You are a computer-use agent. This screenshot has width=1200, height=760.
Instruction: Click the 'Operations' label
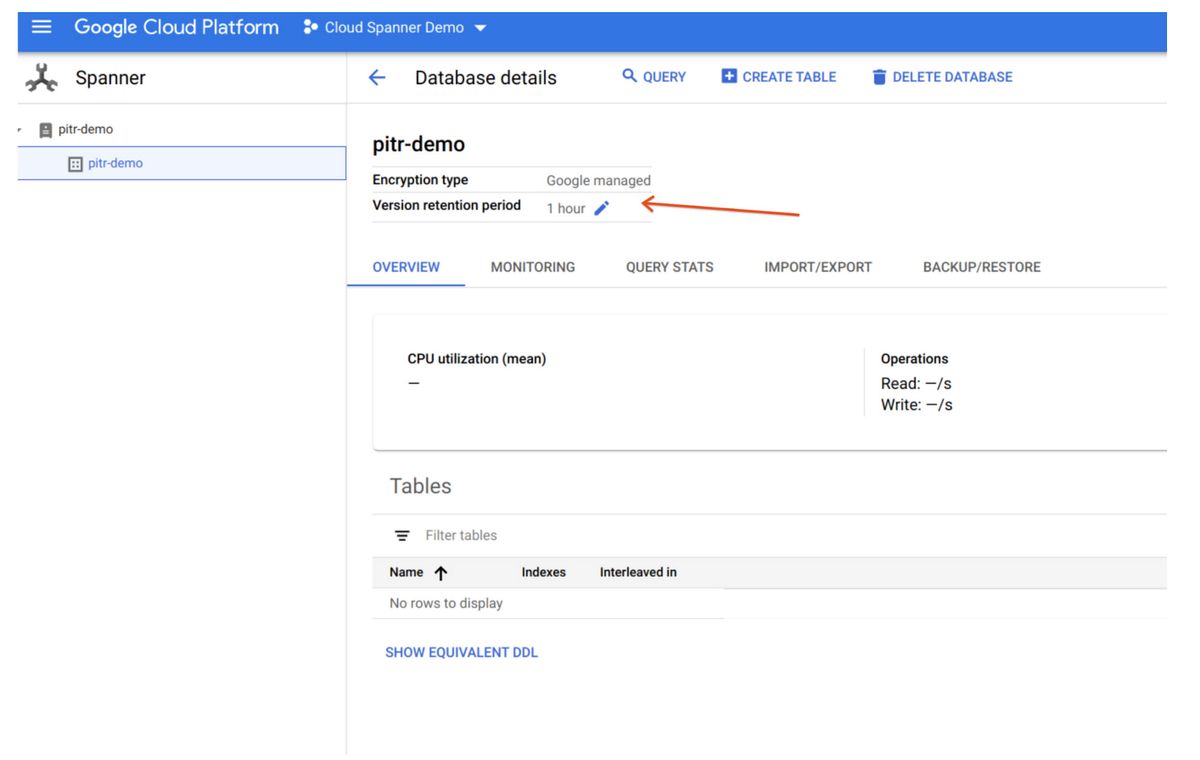[914, 359]
